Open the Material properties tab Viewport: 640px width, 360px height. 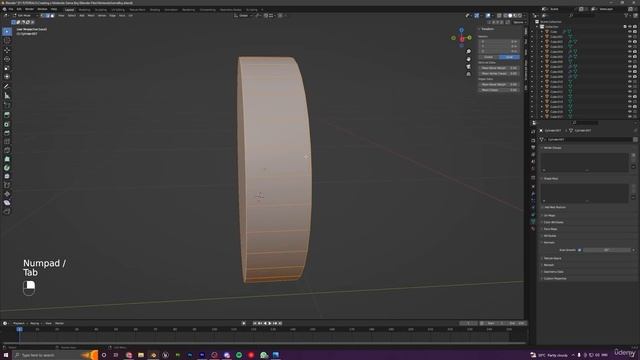[533, 229]
